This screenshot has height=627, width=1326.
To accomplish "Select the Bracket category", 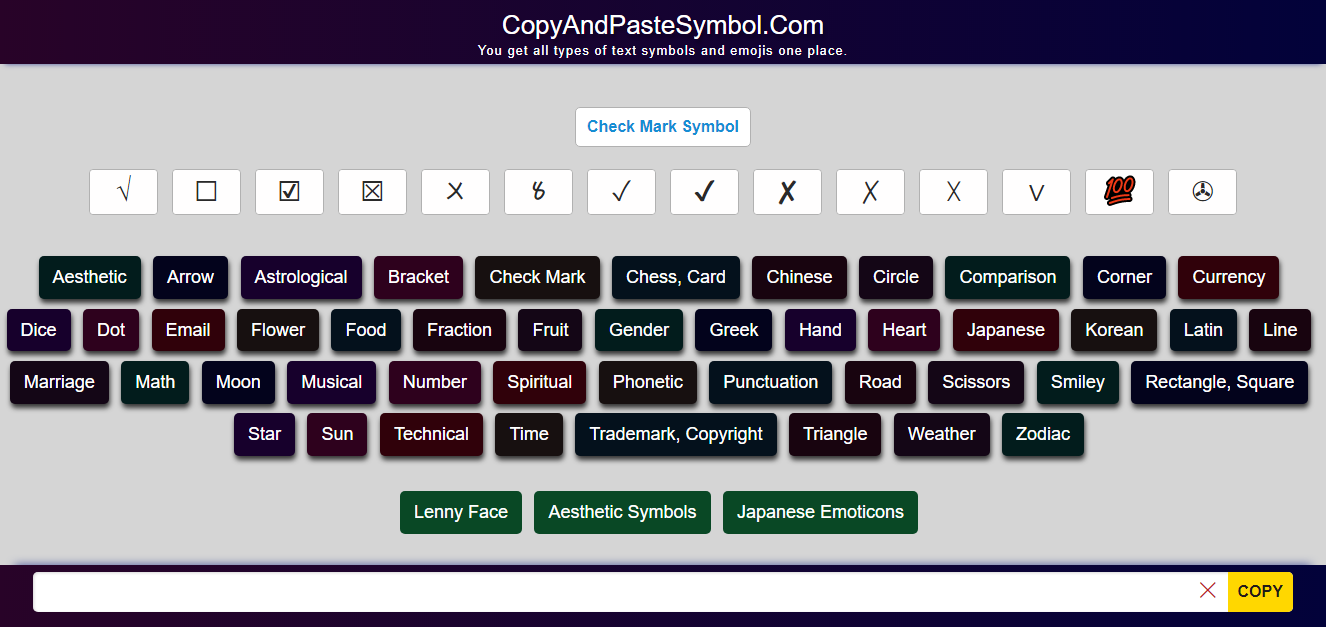I will coord(418,277).
